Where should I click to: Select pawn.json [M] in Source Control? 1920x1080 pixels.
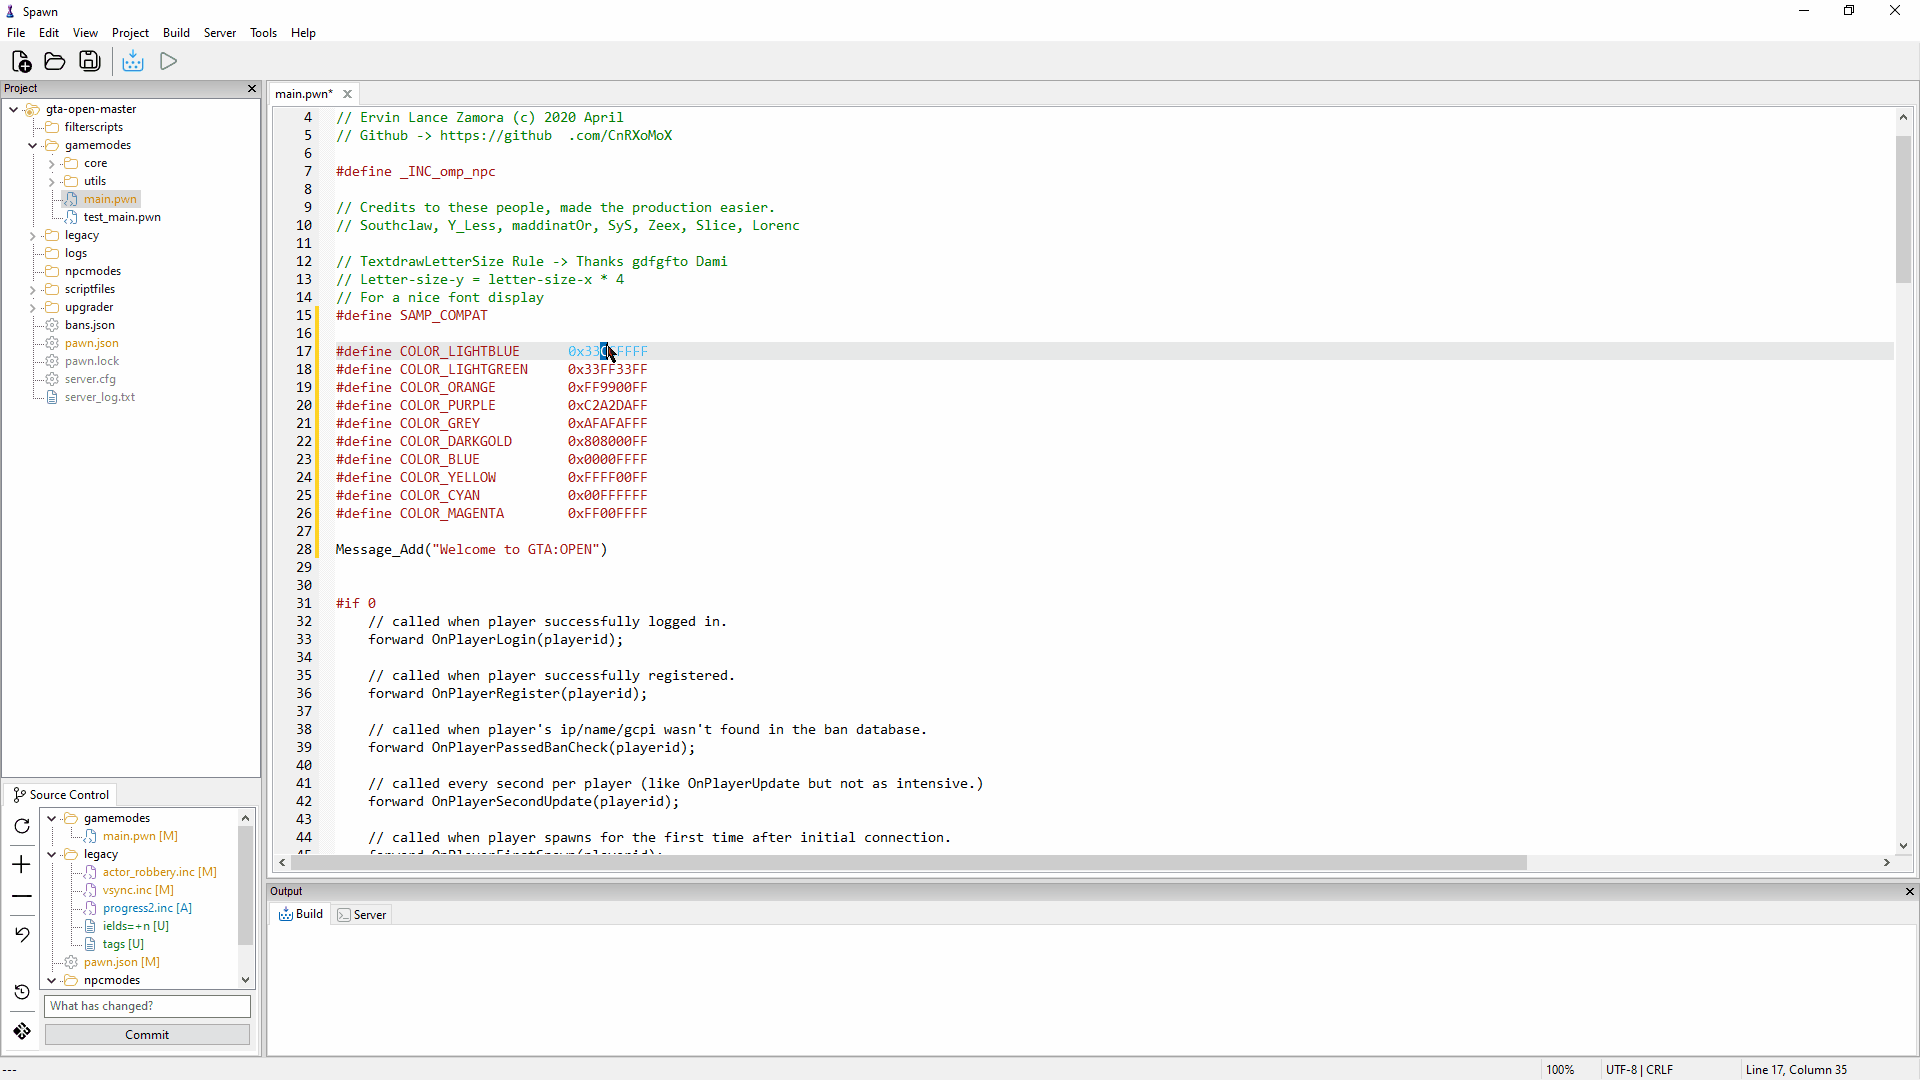pos(121,962)
